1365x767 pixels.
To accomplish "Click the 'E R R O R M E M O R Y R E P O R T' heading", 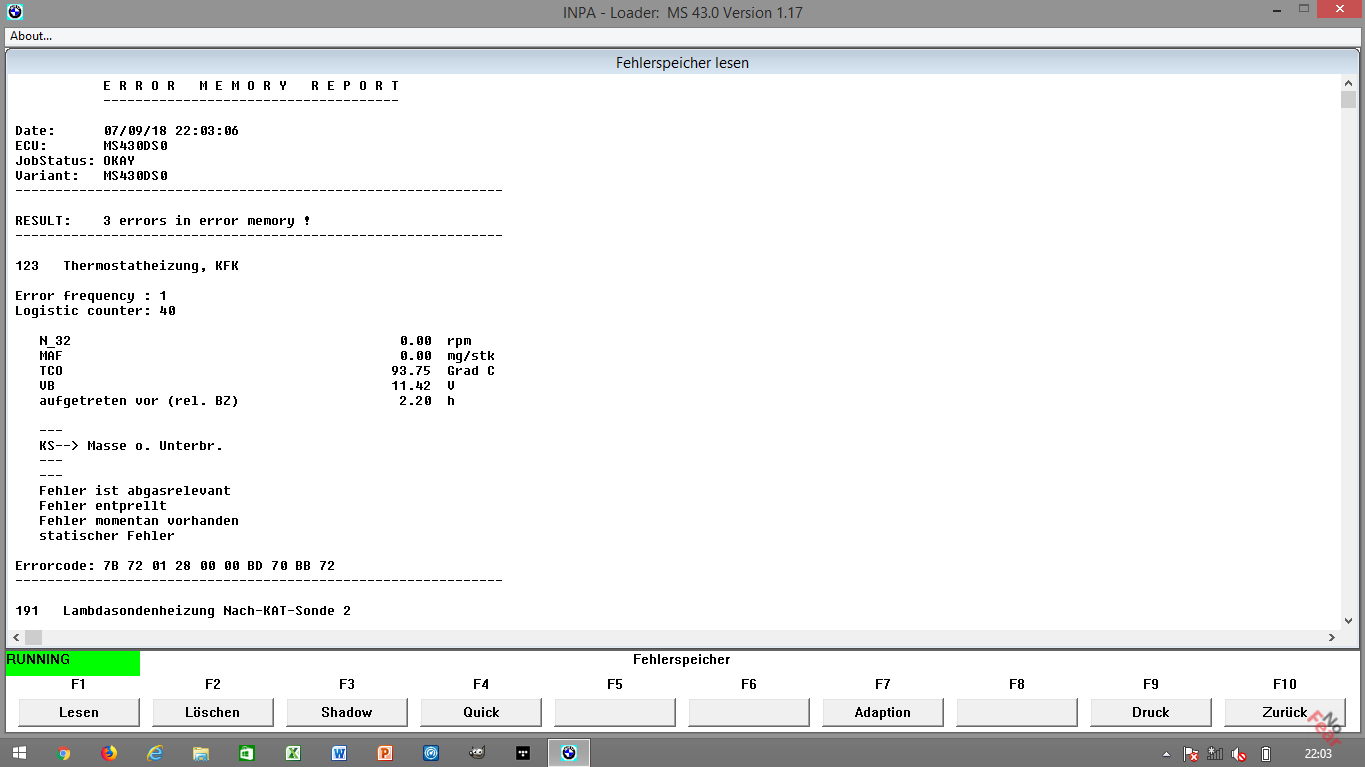I will [x=251, y=86].
